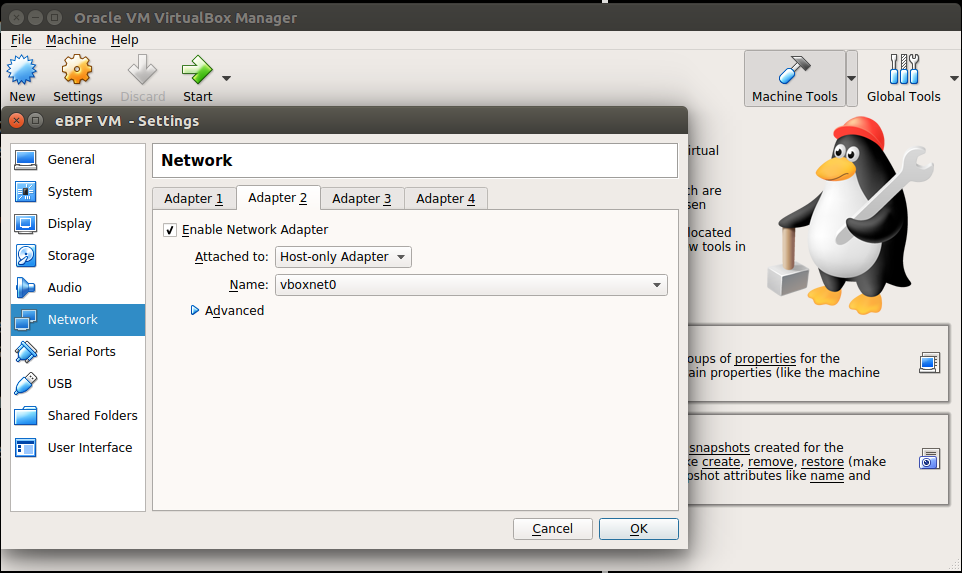Screen dimensions: 962x573
Task: Open the Attached to Host-only Adapter dropdown
Action: click(x=343, y=256)
